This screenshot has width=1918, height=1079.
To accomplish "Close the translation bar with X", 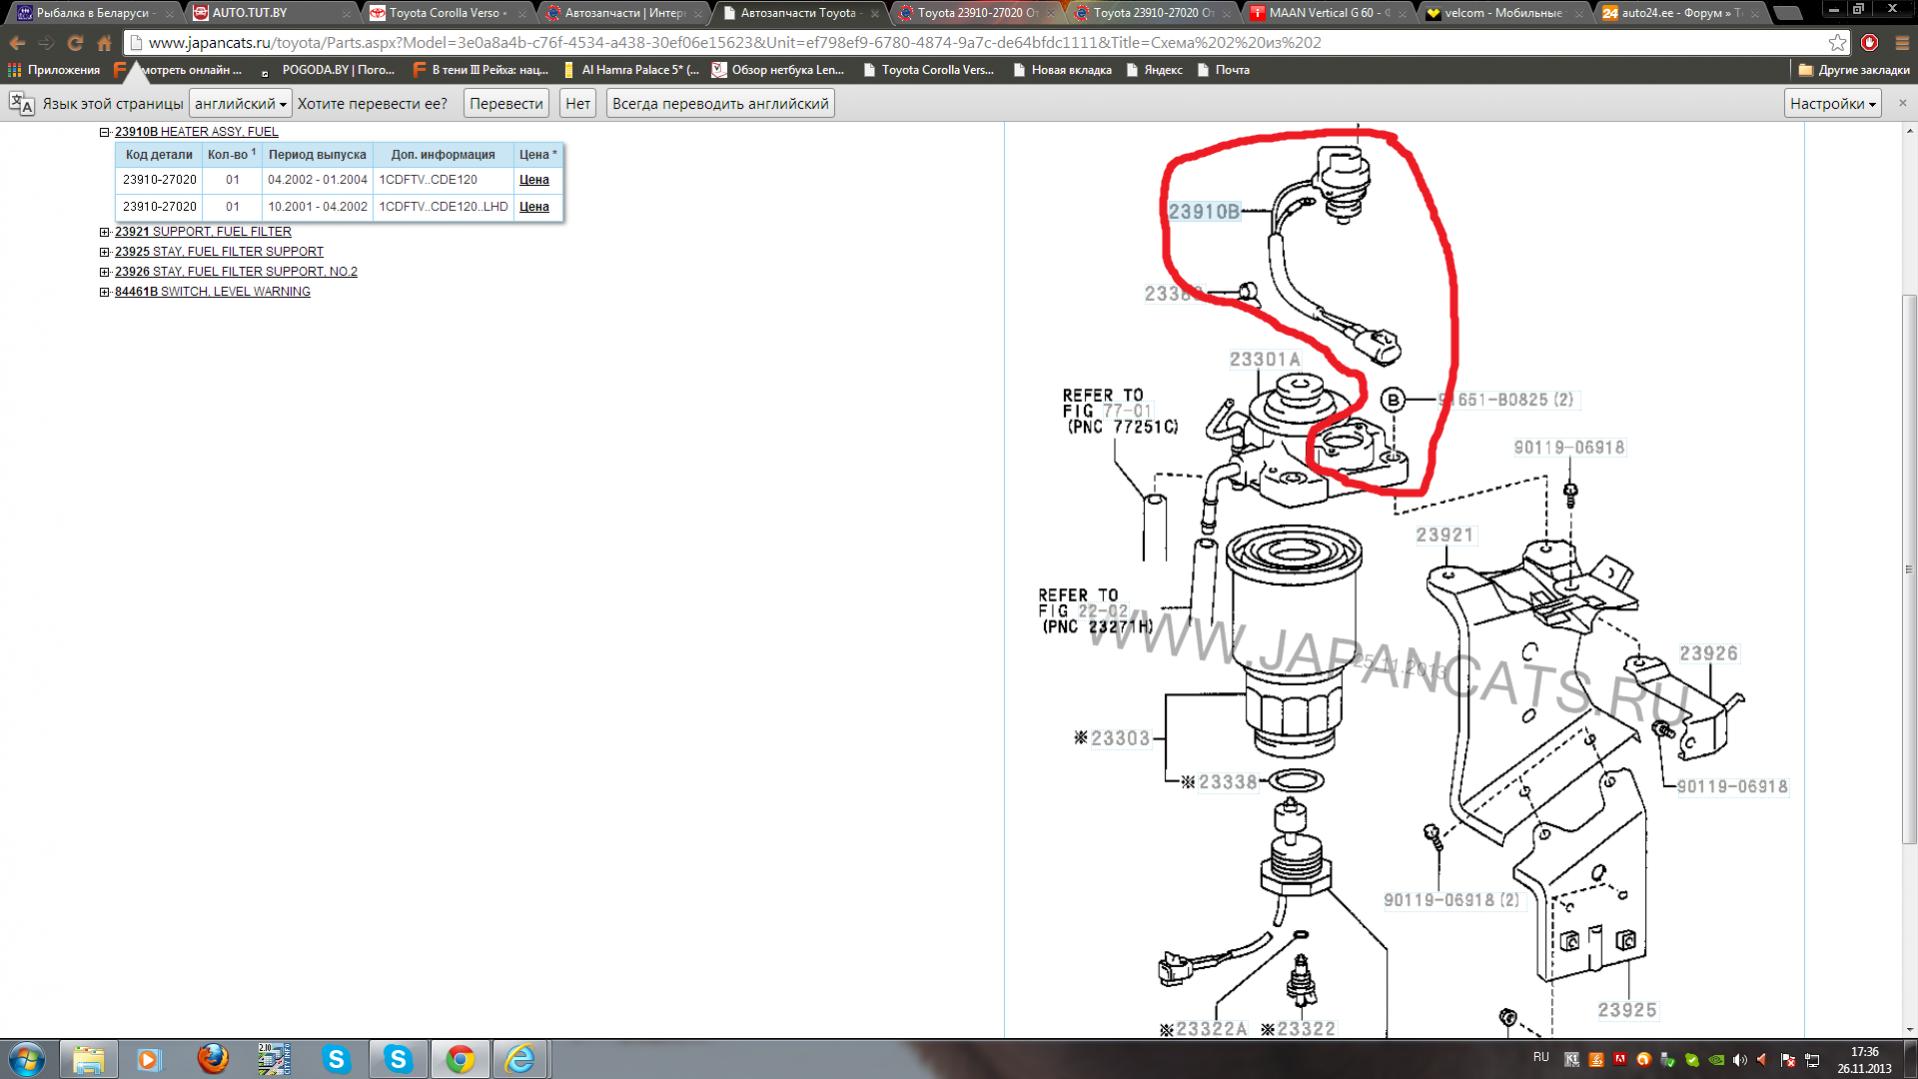I will coord(1902,103).
